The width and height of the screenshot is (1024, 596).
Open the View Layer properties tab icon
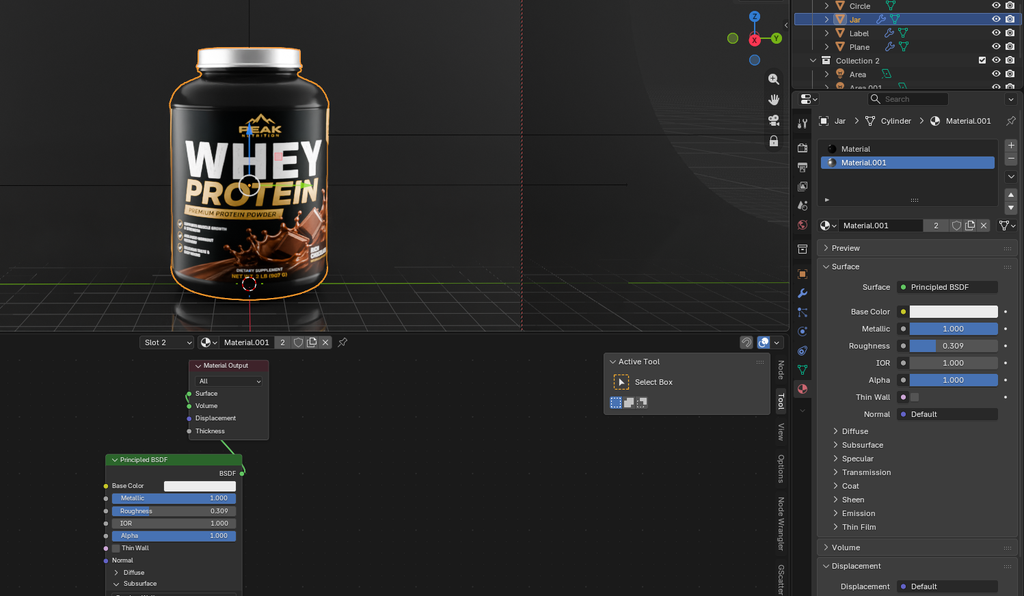coord(803,187)
